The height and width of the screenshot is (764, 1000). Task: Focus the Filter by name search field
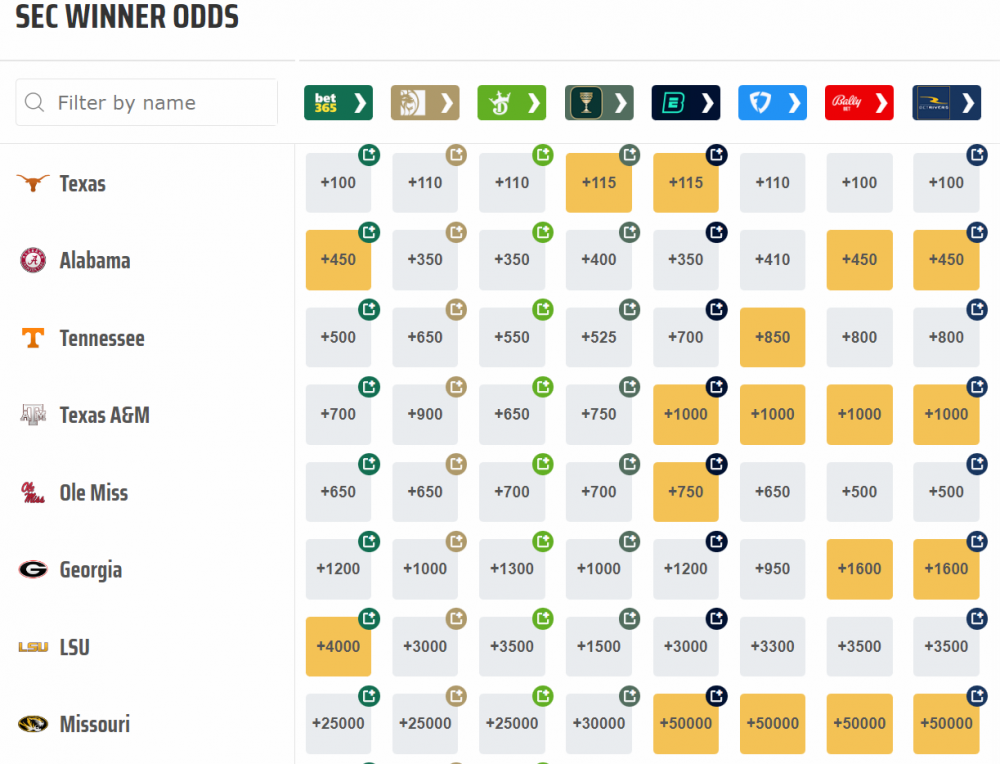pos(160,103)
